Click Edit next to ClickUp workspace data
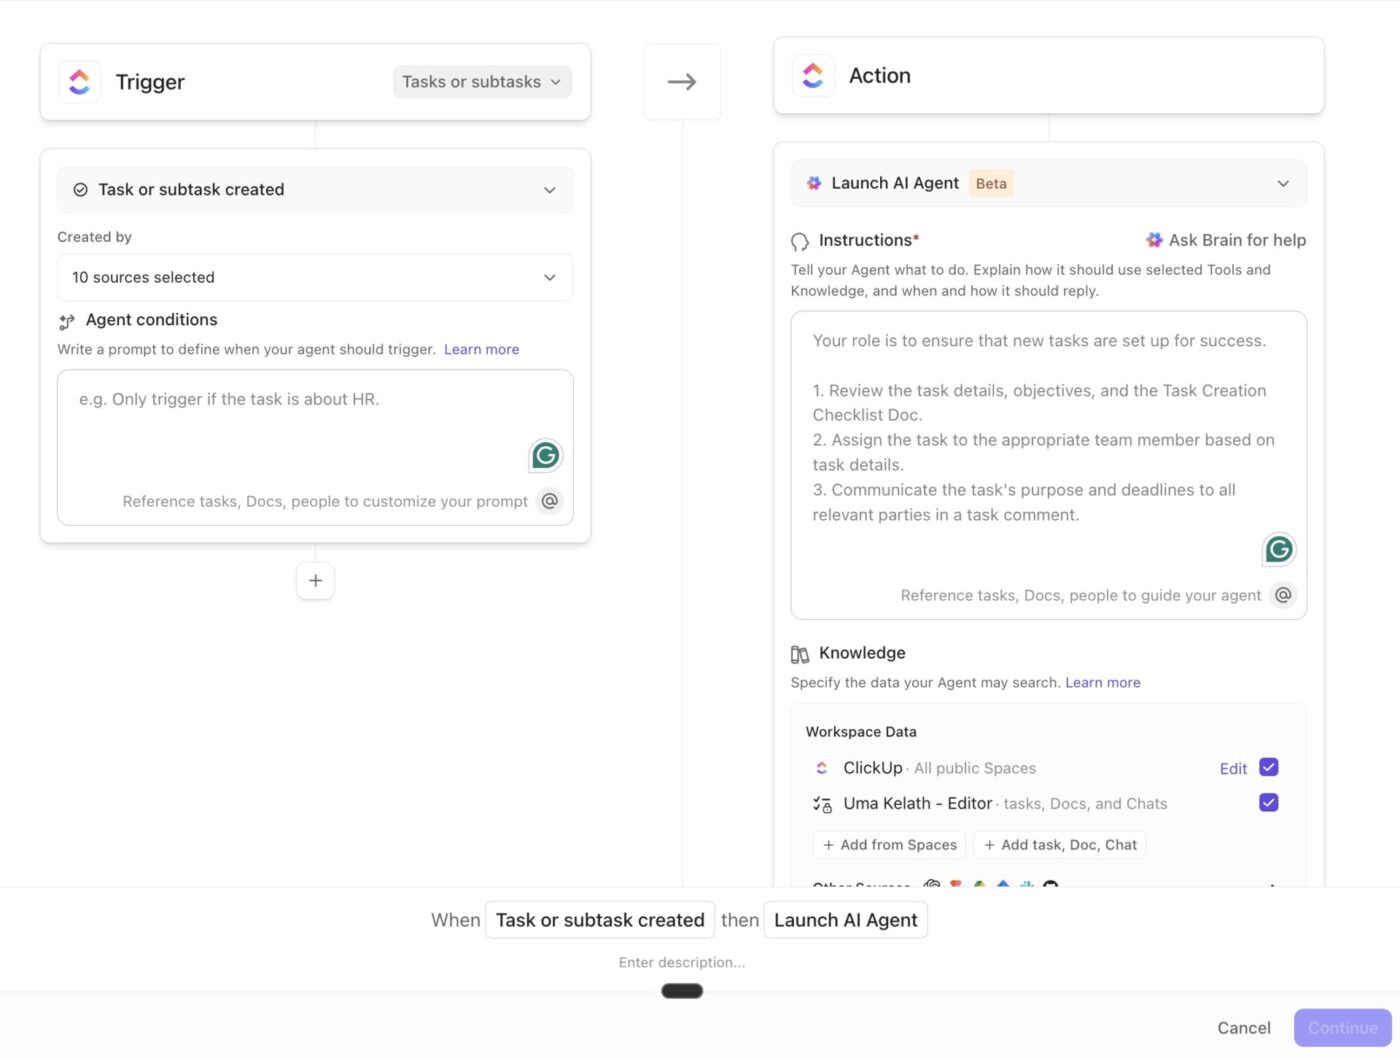Image resolution: width=1400 pixels, height=1058 pixels. pos(1233,768)
